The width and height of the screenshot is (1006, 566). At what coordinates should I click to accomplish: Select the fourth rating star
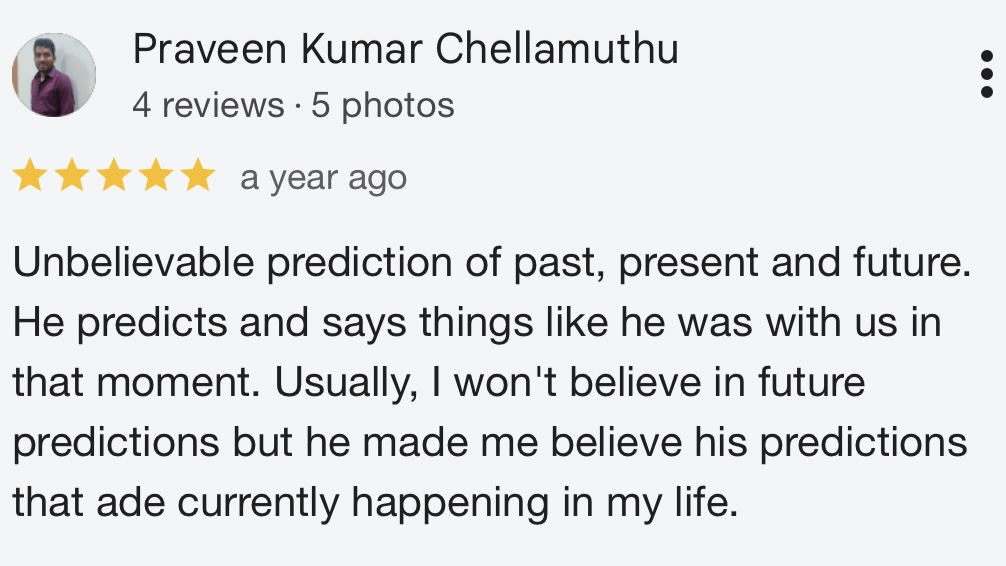[x=156, y=175]
